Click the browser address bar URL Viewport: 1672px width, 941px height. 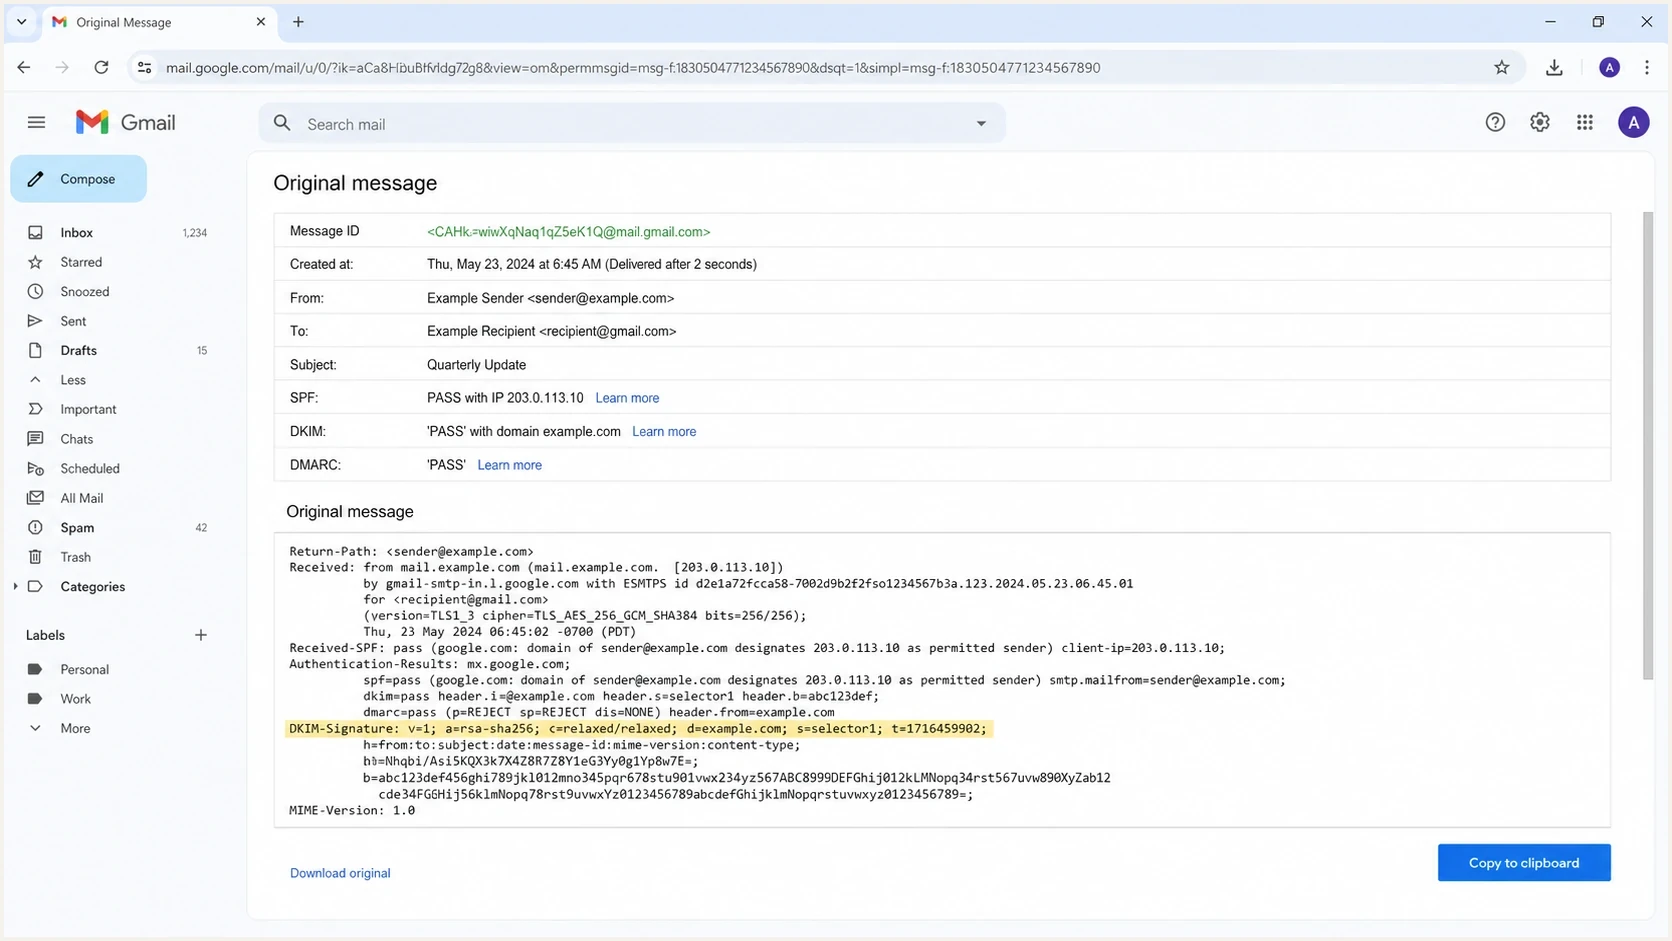(x=633, y=68)
